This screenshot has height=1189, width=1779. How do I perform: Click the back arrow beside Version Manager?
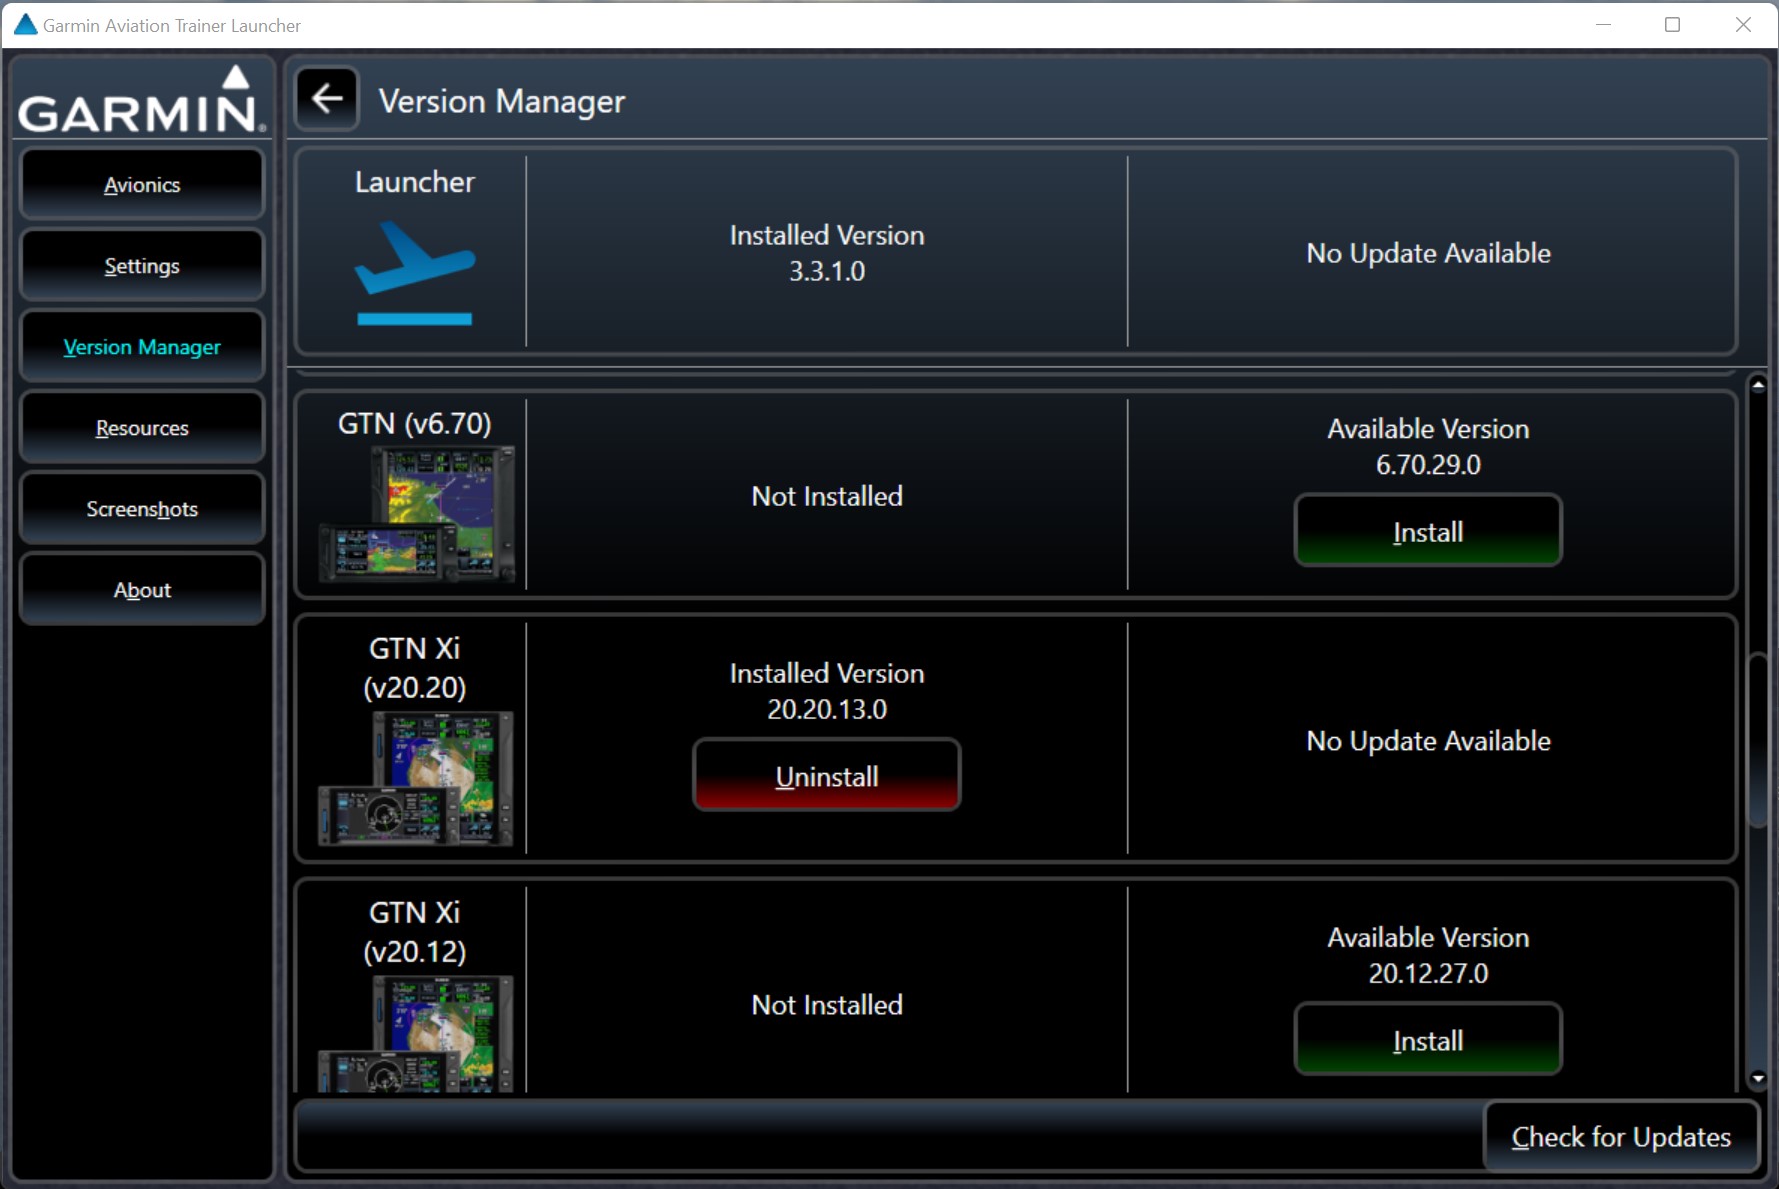pos(327,99)
